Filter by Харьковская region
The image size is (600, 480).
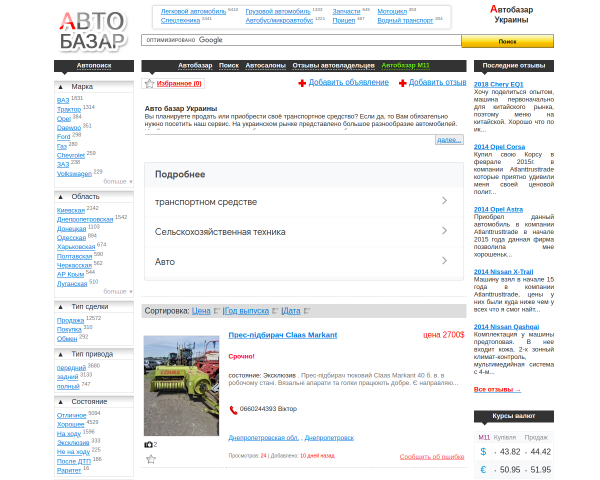click(76, 247)
